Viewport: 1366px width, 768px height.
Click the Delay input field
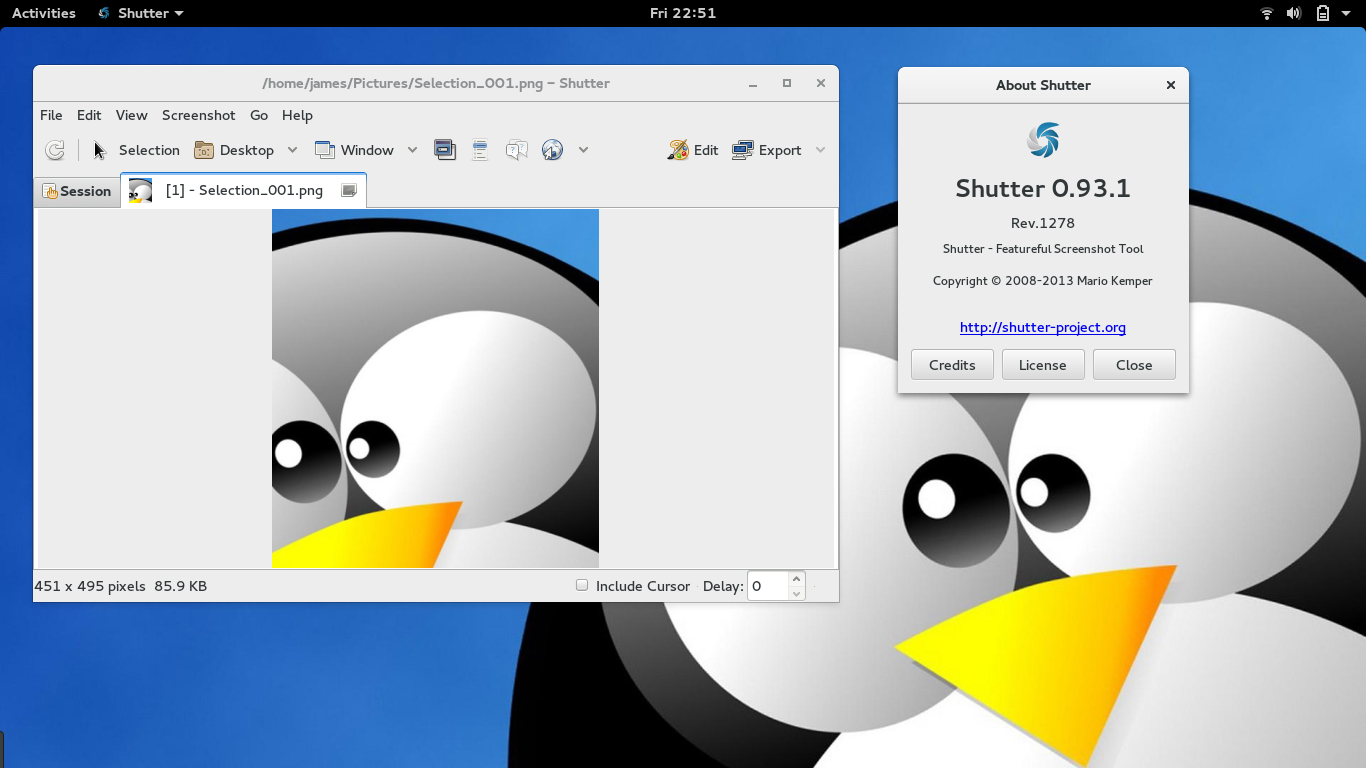point(767,586)
